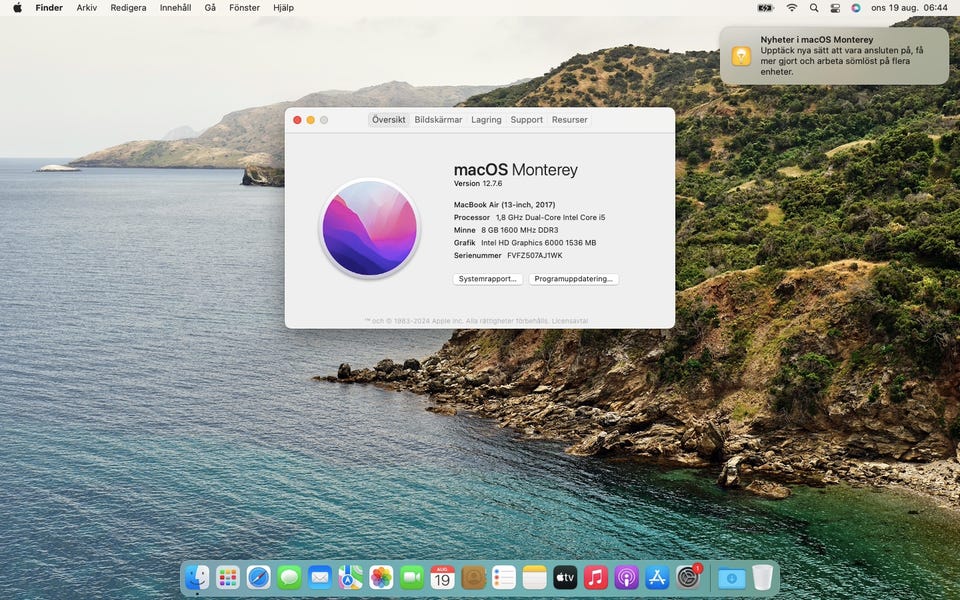Click the Tips lightbulb notification icon

(741, 56)
